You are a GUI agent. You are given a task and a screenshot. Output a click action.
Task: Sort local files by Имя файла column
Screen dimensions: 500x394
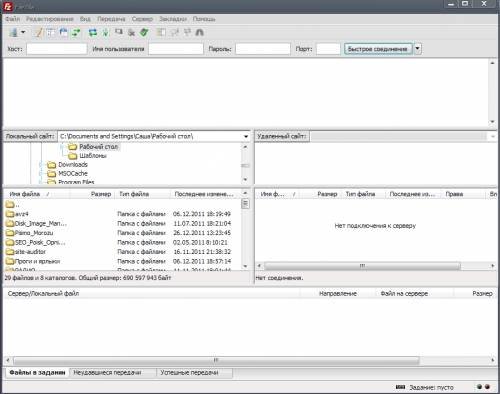37,194
